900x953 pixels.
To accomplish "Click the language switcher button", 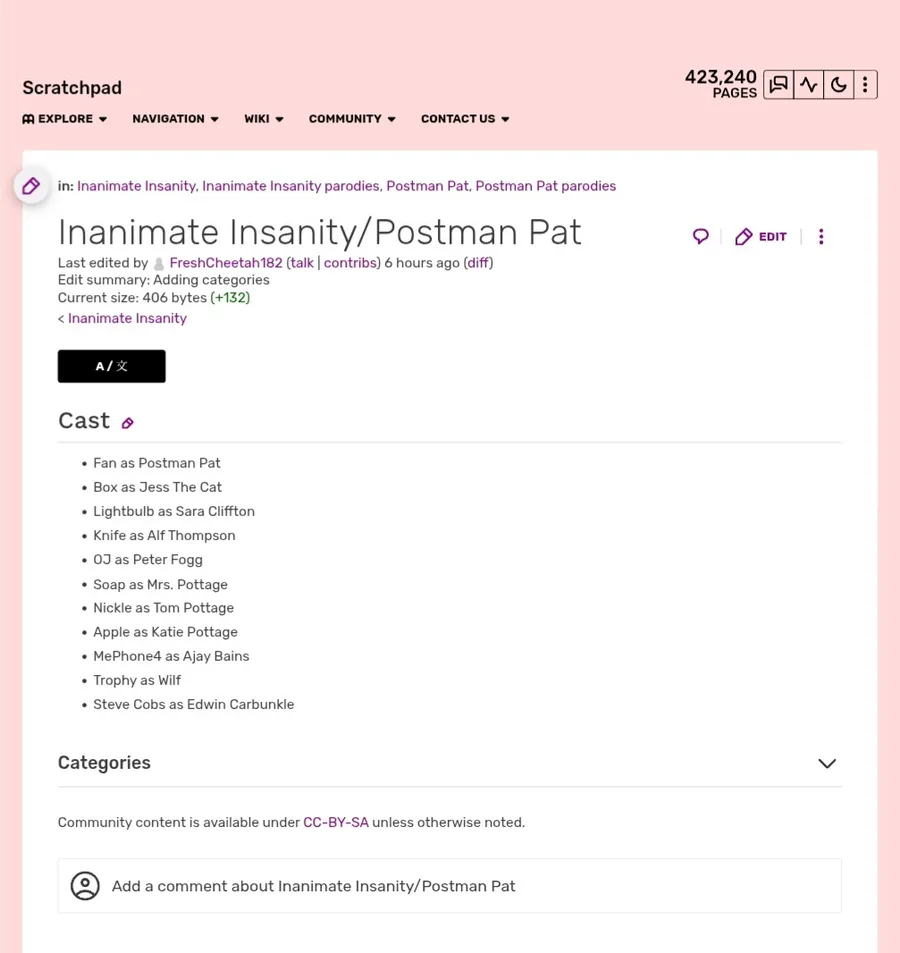I will [111, 366].
